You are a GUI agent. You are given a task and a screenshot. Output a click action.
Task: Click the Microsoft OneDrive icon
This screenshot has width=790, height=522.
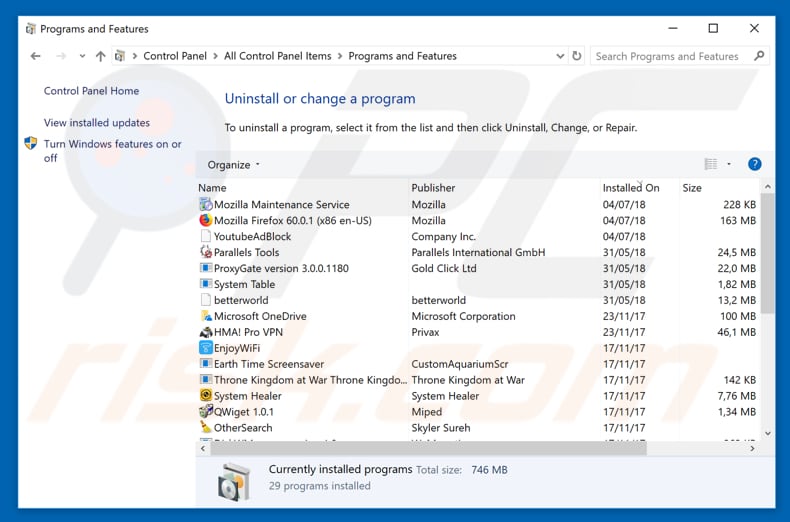point(206,316)
